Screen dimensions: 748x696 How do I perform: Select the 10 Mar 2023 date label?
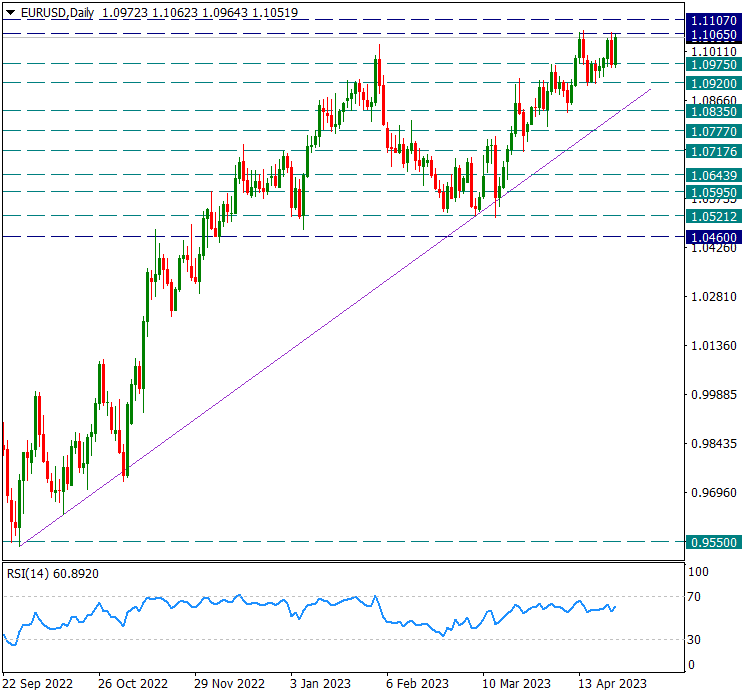[x=517, y=684]
